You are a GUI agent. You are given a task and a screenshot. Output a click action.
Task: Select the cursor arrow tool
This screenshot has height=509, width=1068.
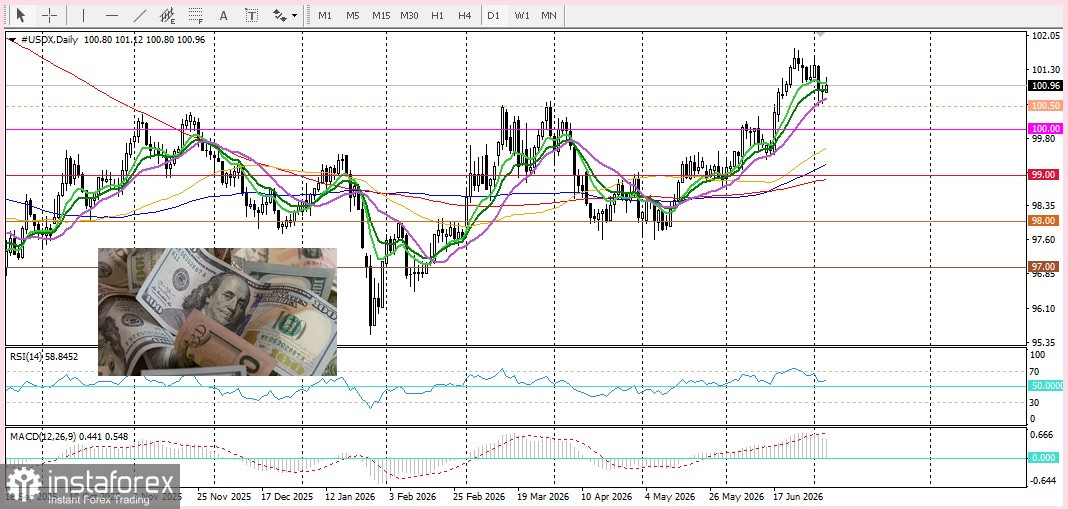click(20, 15)
